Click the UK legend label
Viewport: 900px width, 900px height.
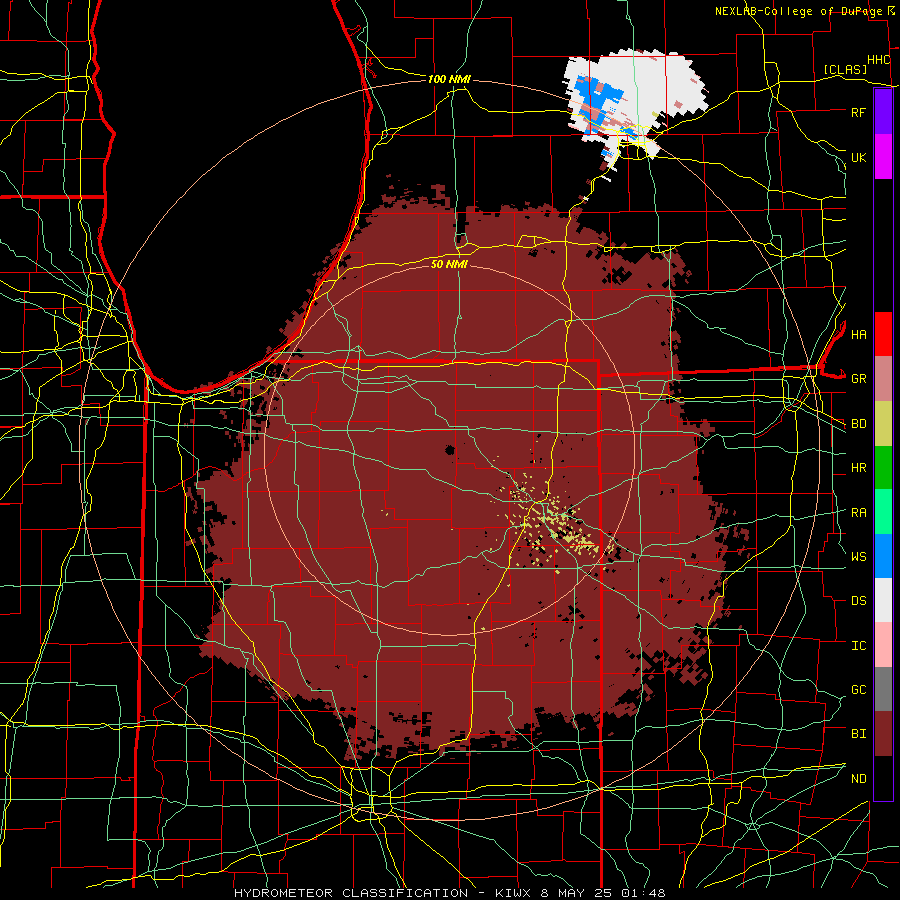(858, 157)
